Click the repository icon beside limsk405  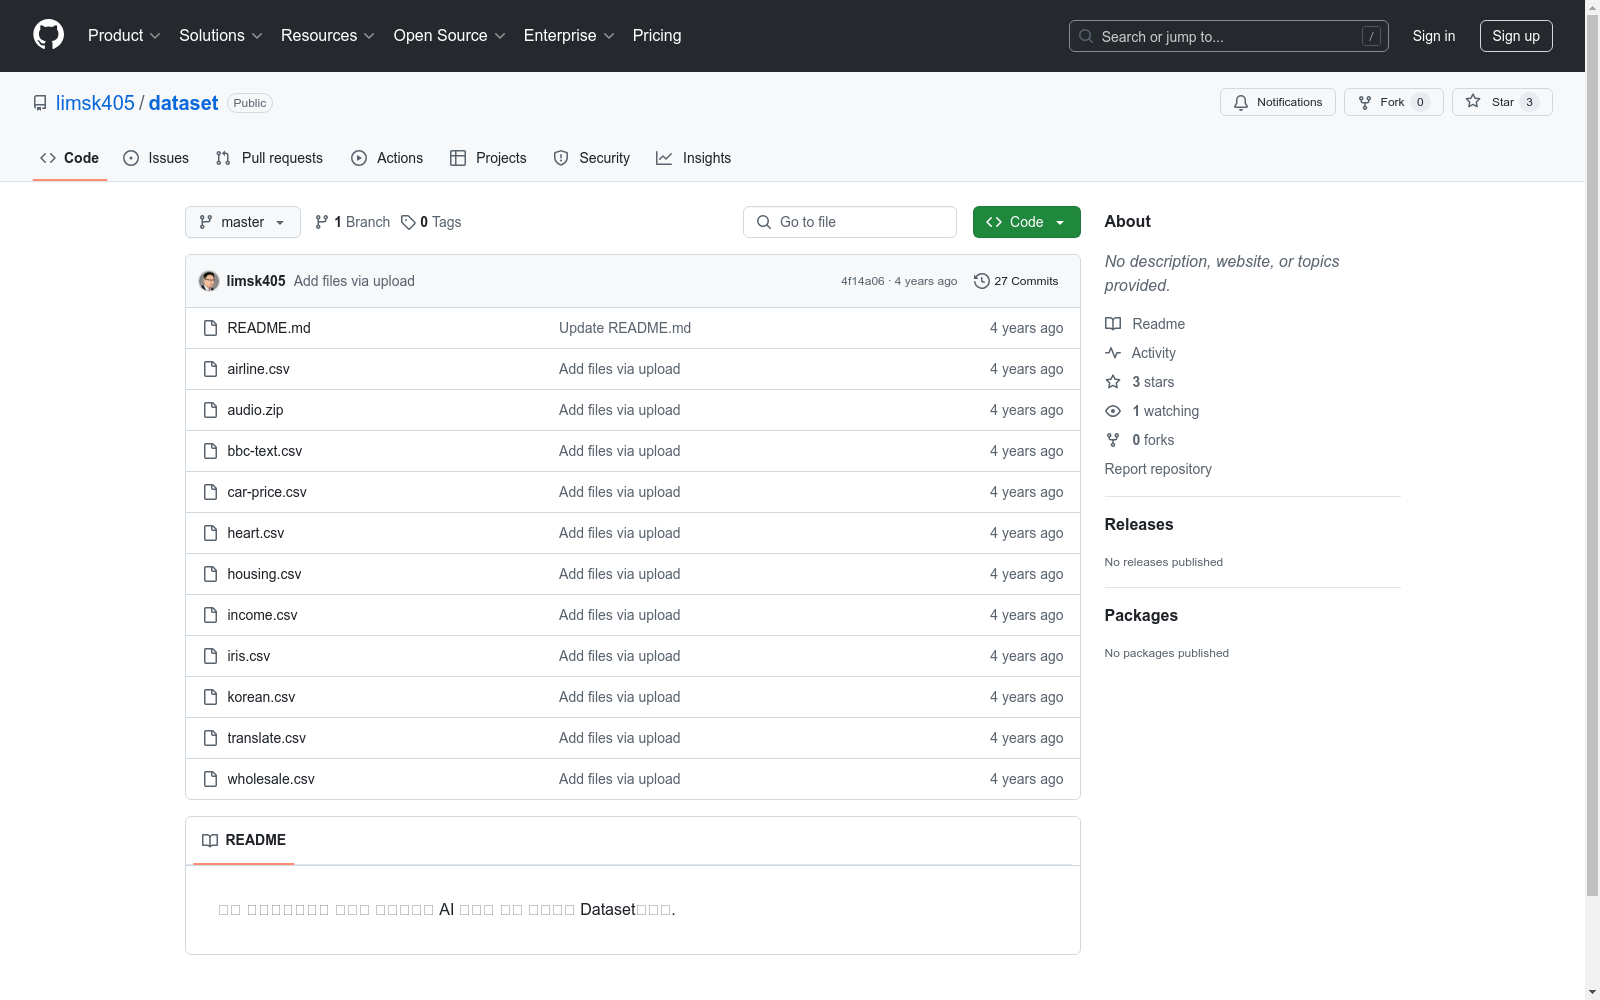tap(40, 103)
